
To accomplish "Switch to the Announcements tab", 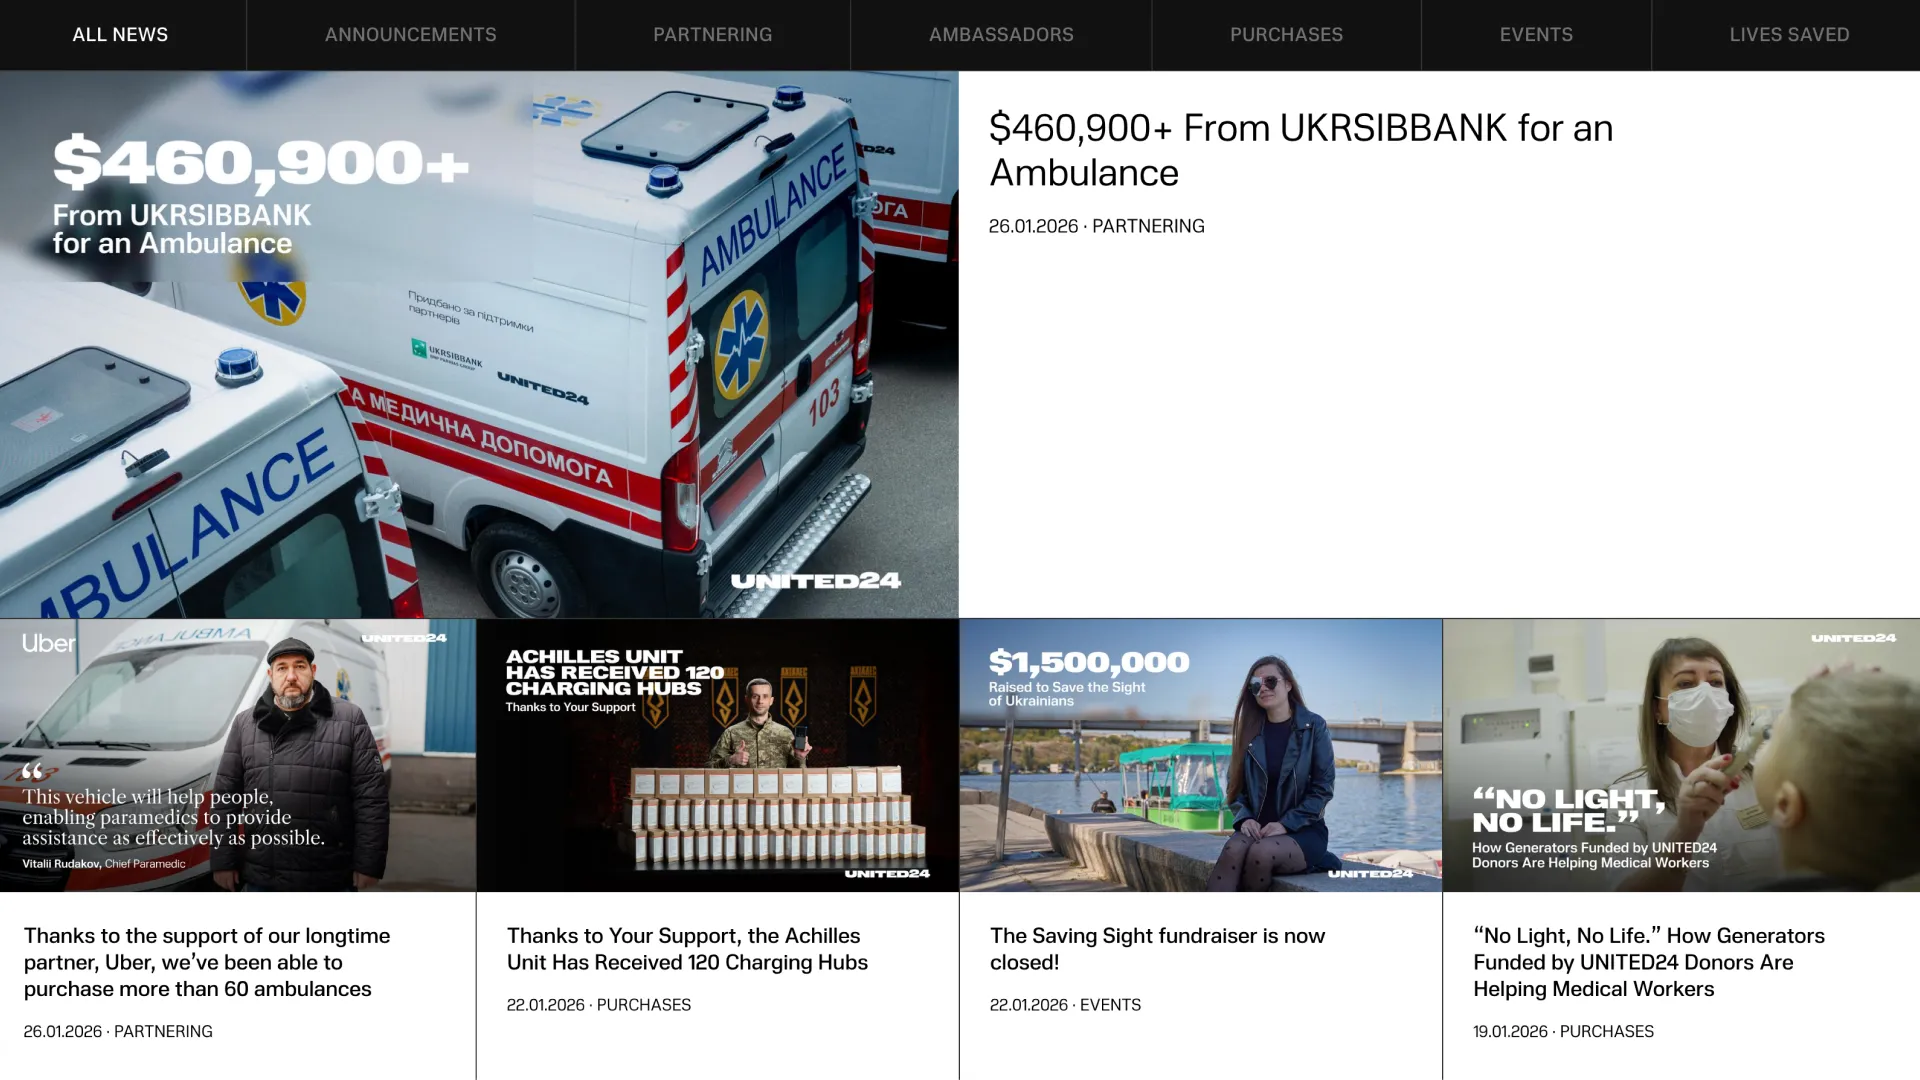I will 411,35.
